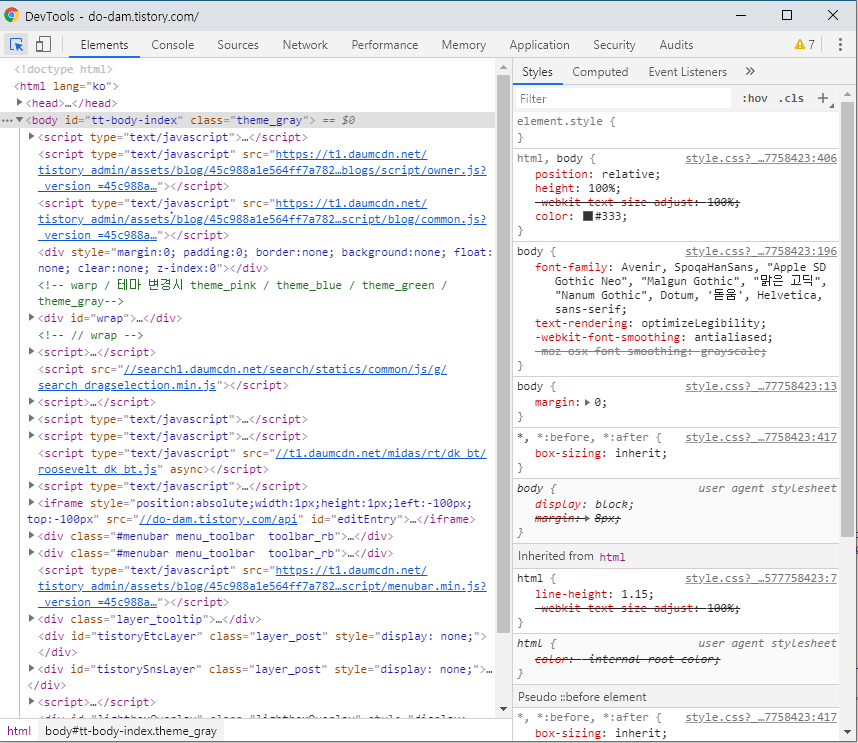This screenshot has width=858, height=743.
Task: Add a new style rule plus icon
Action: pos(823,98)
